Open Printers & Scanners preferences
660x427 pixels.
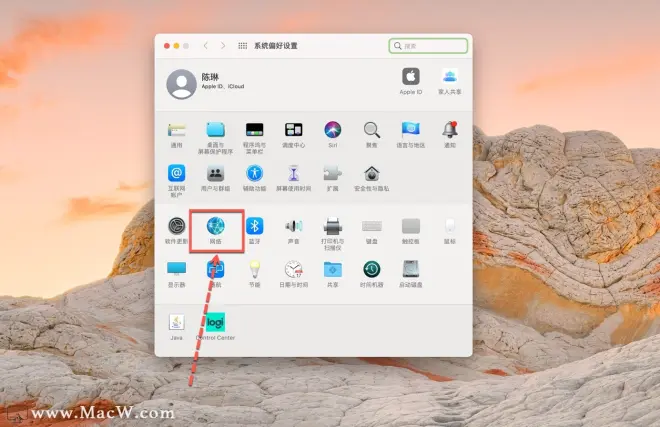[333, 226]
